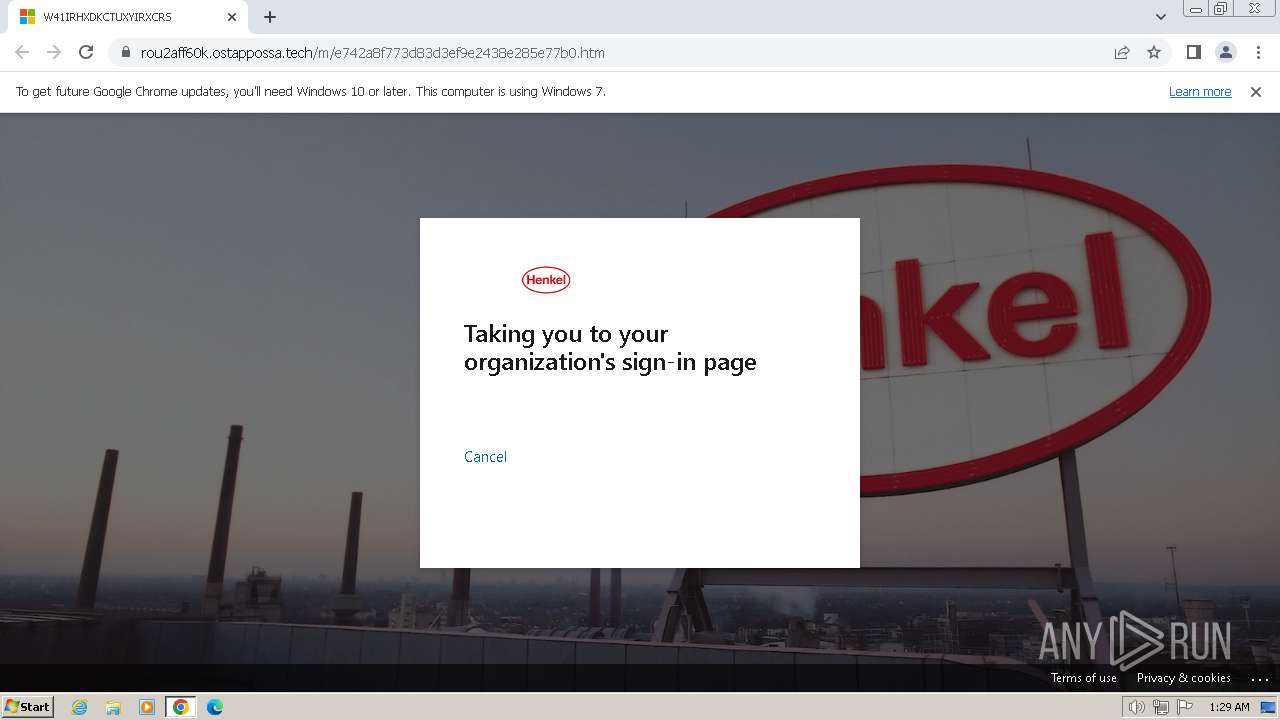Expand the tab search dropdown arrow

point(1160,17)
